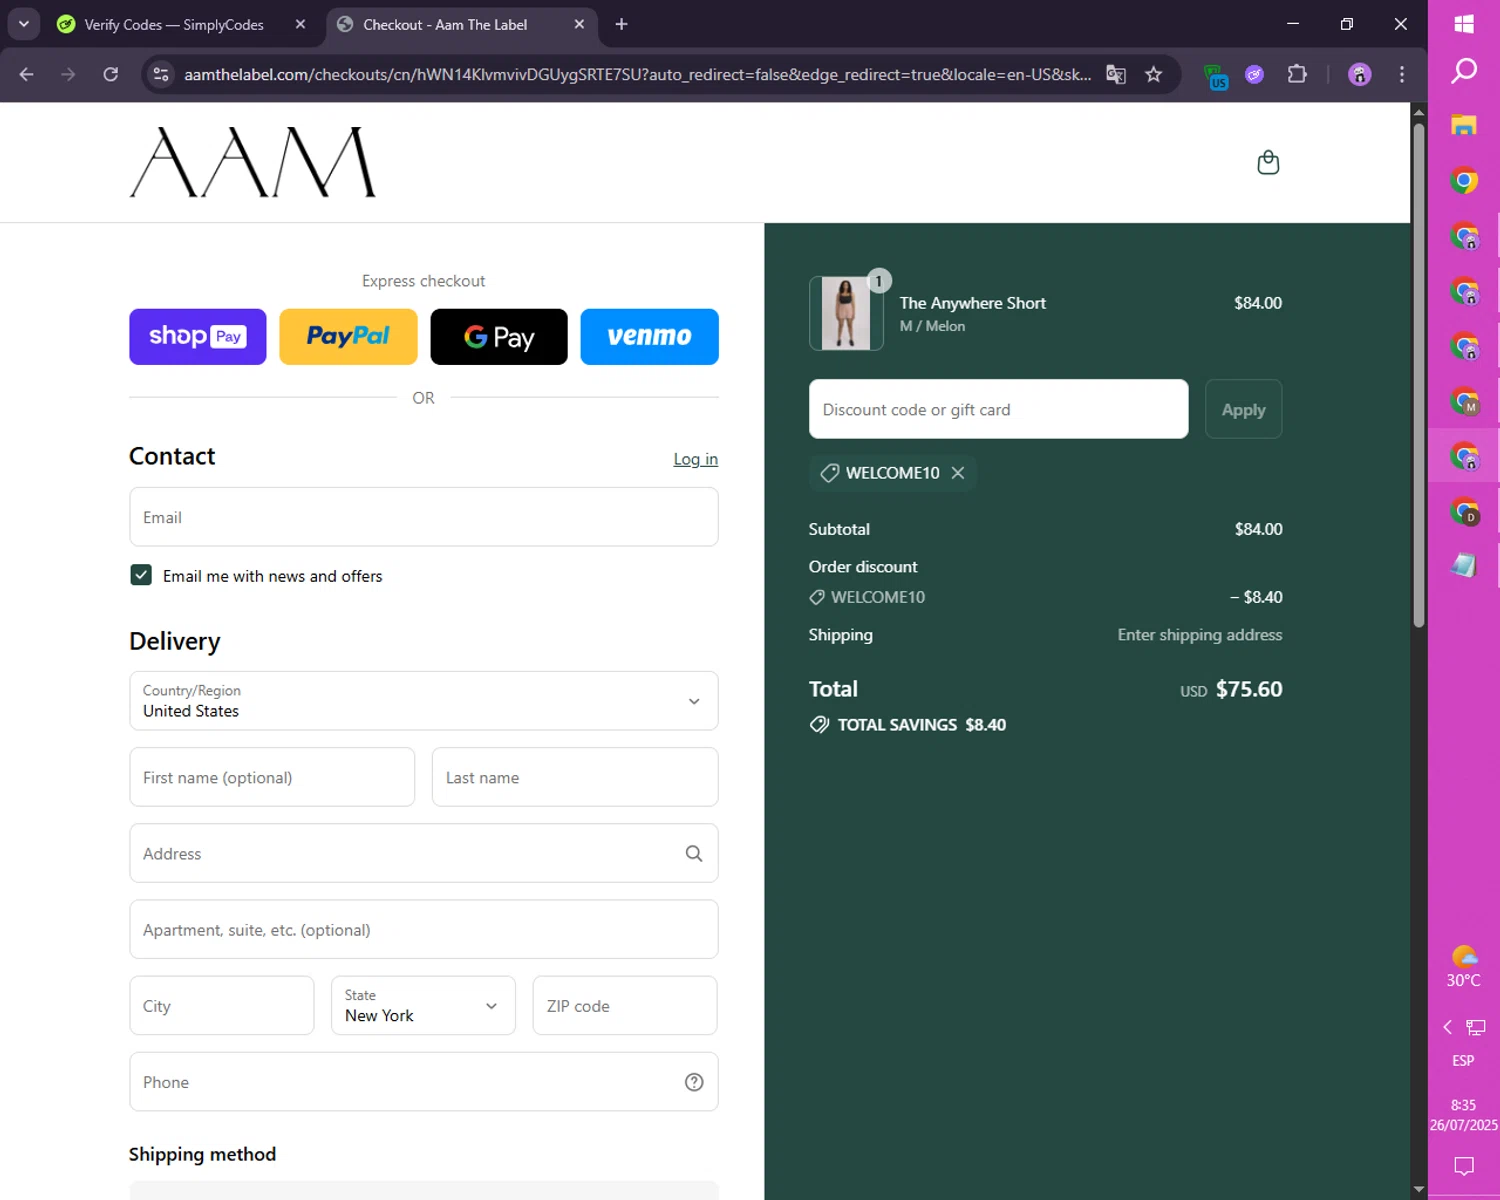1500x1200 pixels.
Task: Click the browser address bar URL
Action: pos(637,74)
